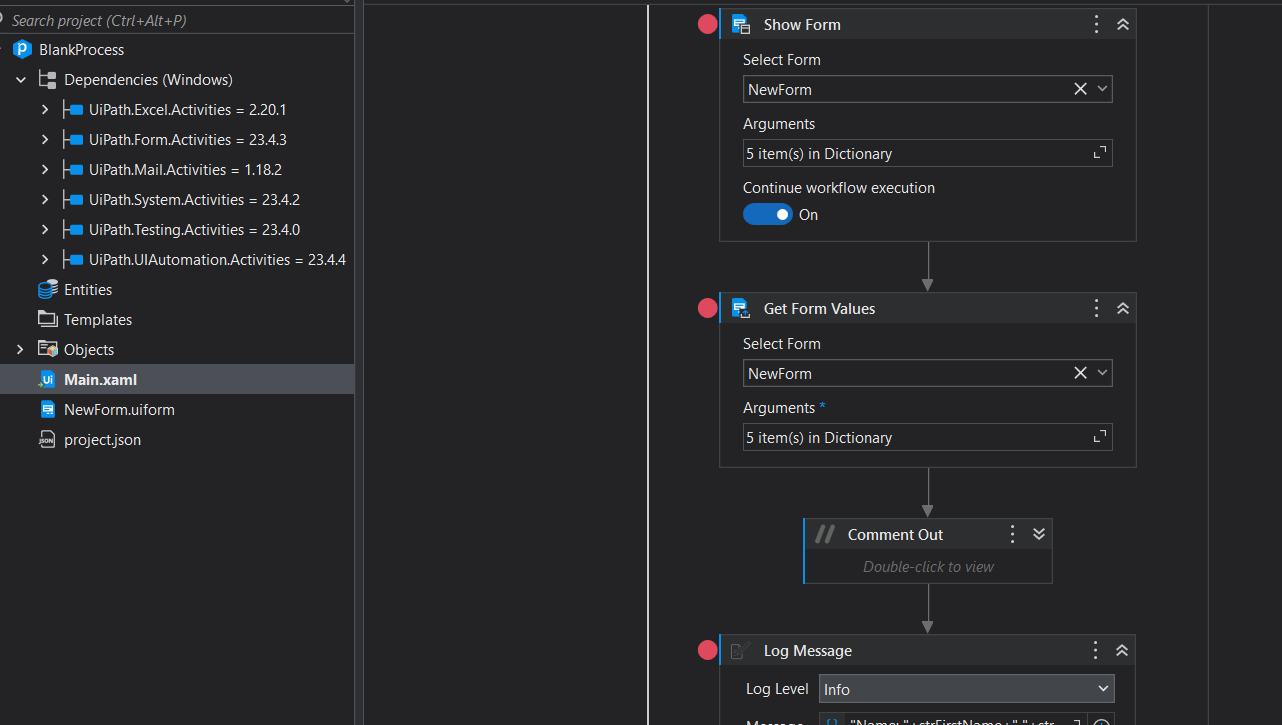Viewport: 1282px width, 725px height.
Task: Expand the UiPath.System.Activities dependency
Action: pos(45,200)
